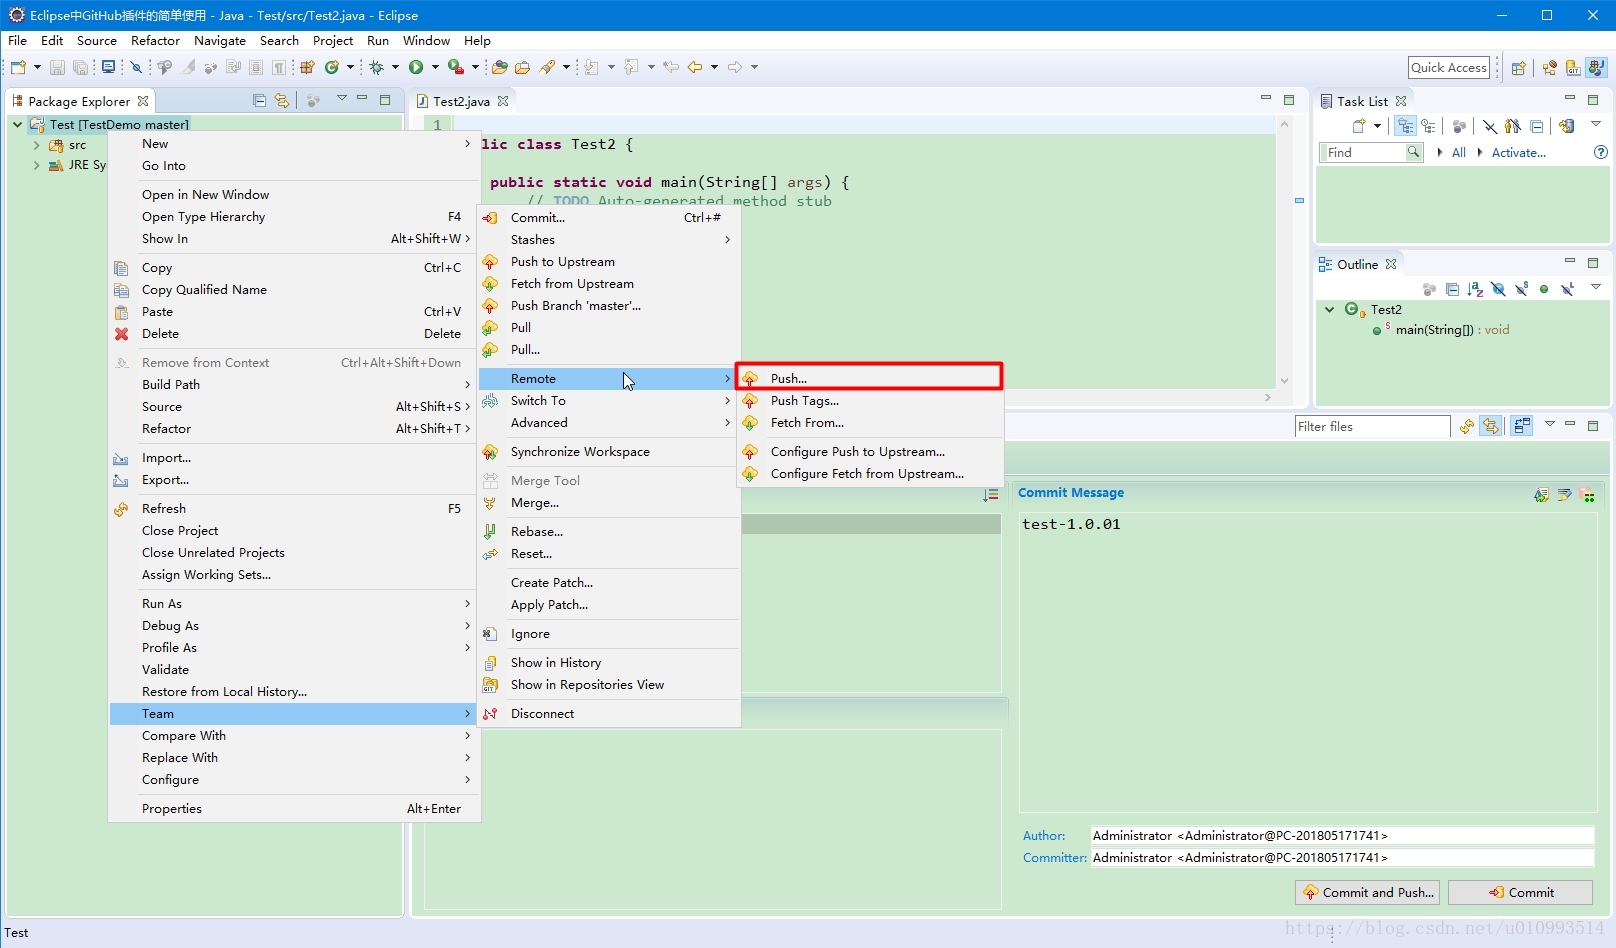Select Push... in the Remote submenu
The width and height of the screenshot is (1616, 948).
(x=869, y=378)
